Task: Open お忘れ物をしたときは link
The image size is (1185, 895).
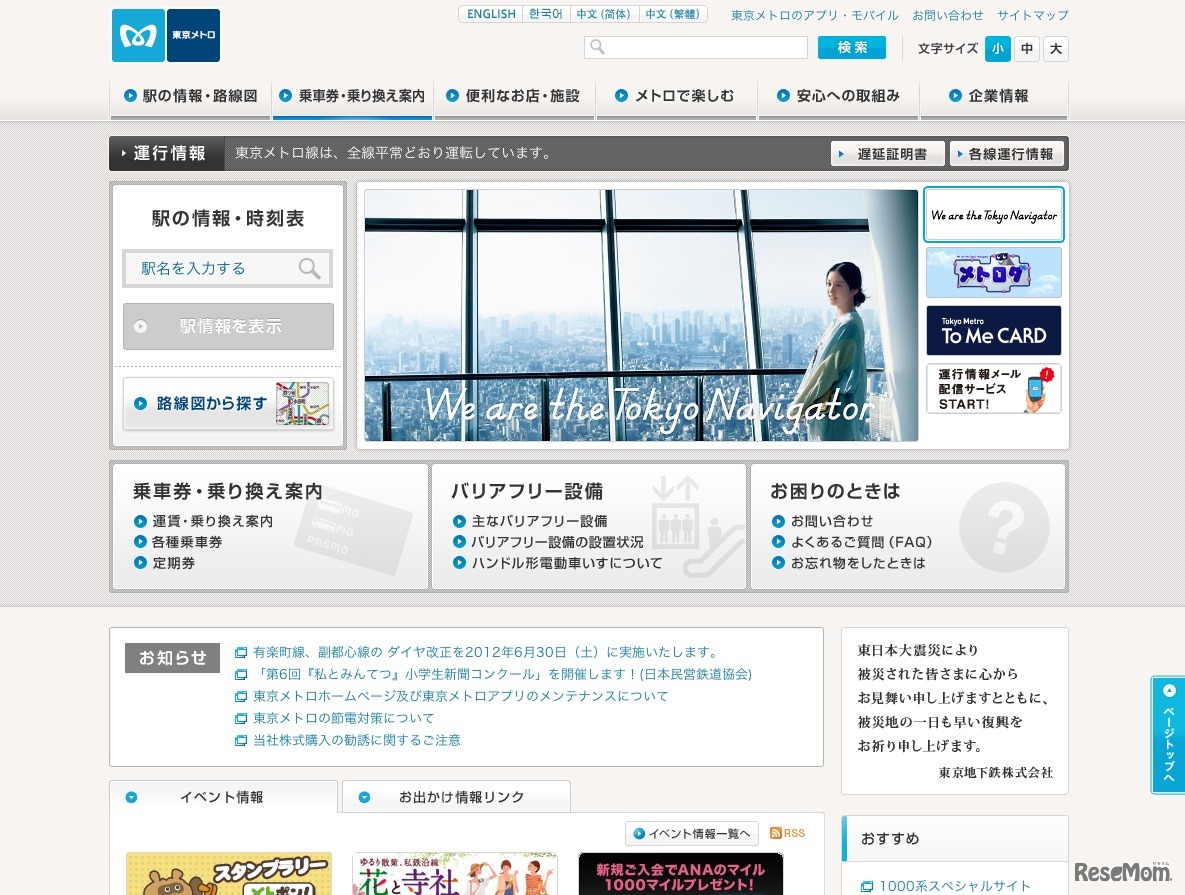Action: pyautogui.click(x=858, y=563)
